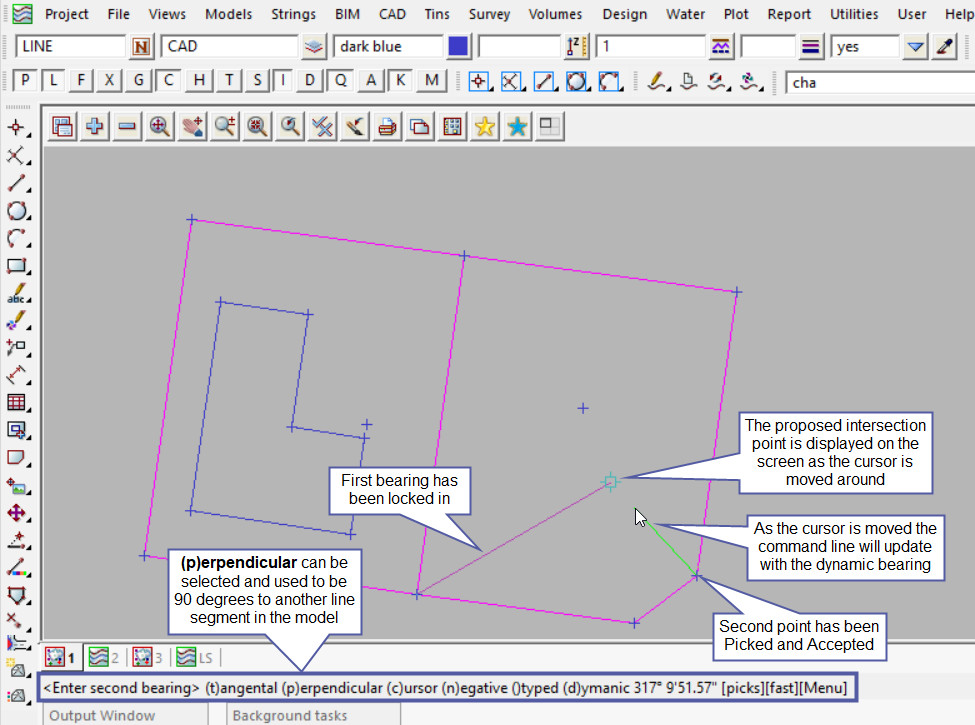975x725 pixels.
Task: Select the circle tool in sidebar
Action: (x=16, y=211)
